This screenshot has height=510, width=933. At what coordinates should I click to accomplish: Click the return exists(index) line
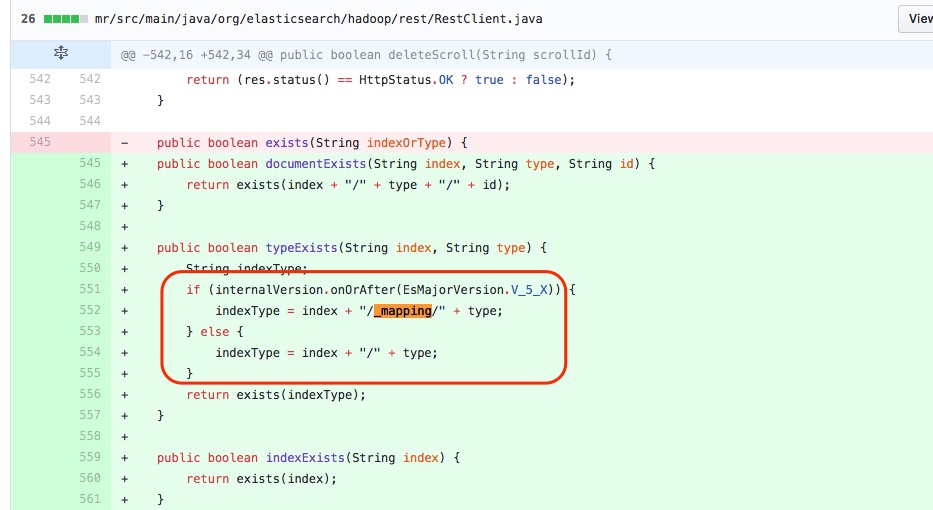coord(262,478)
